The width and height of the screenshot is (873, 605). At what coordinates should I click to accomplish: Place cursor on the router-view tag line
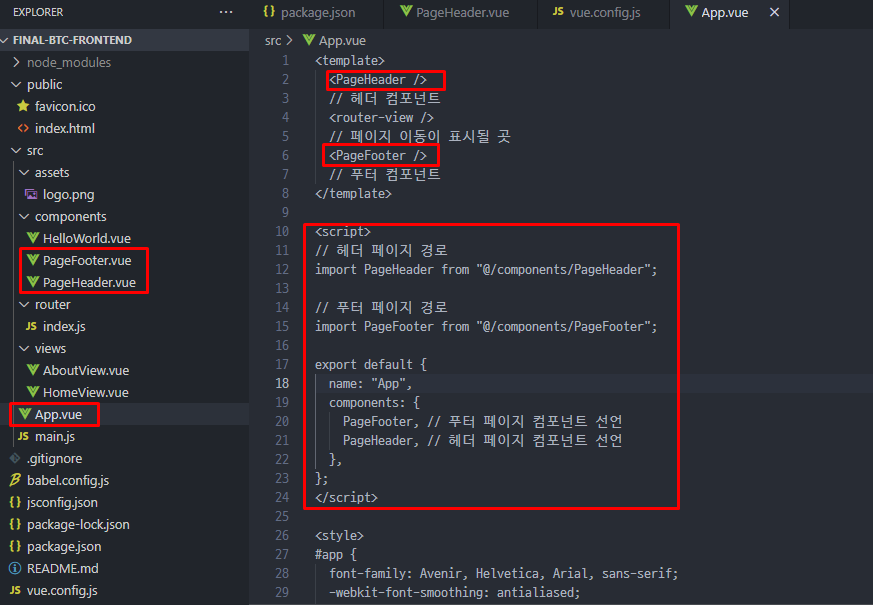pyautogui.click(x=381, y=117)
